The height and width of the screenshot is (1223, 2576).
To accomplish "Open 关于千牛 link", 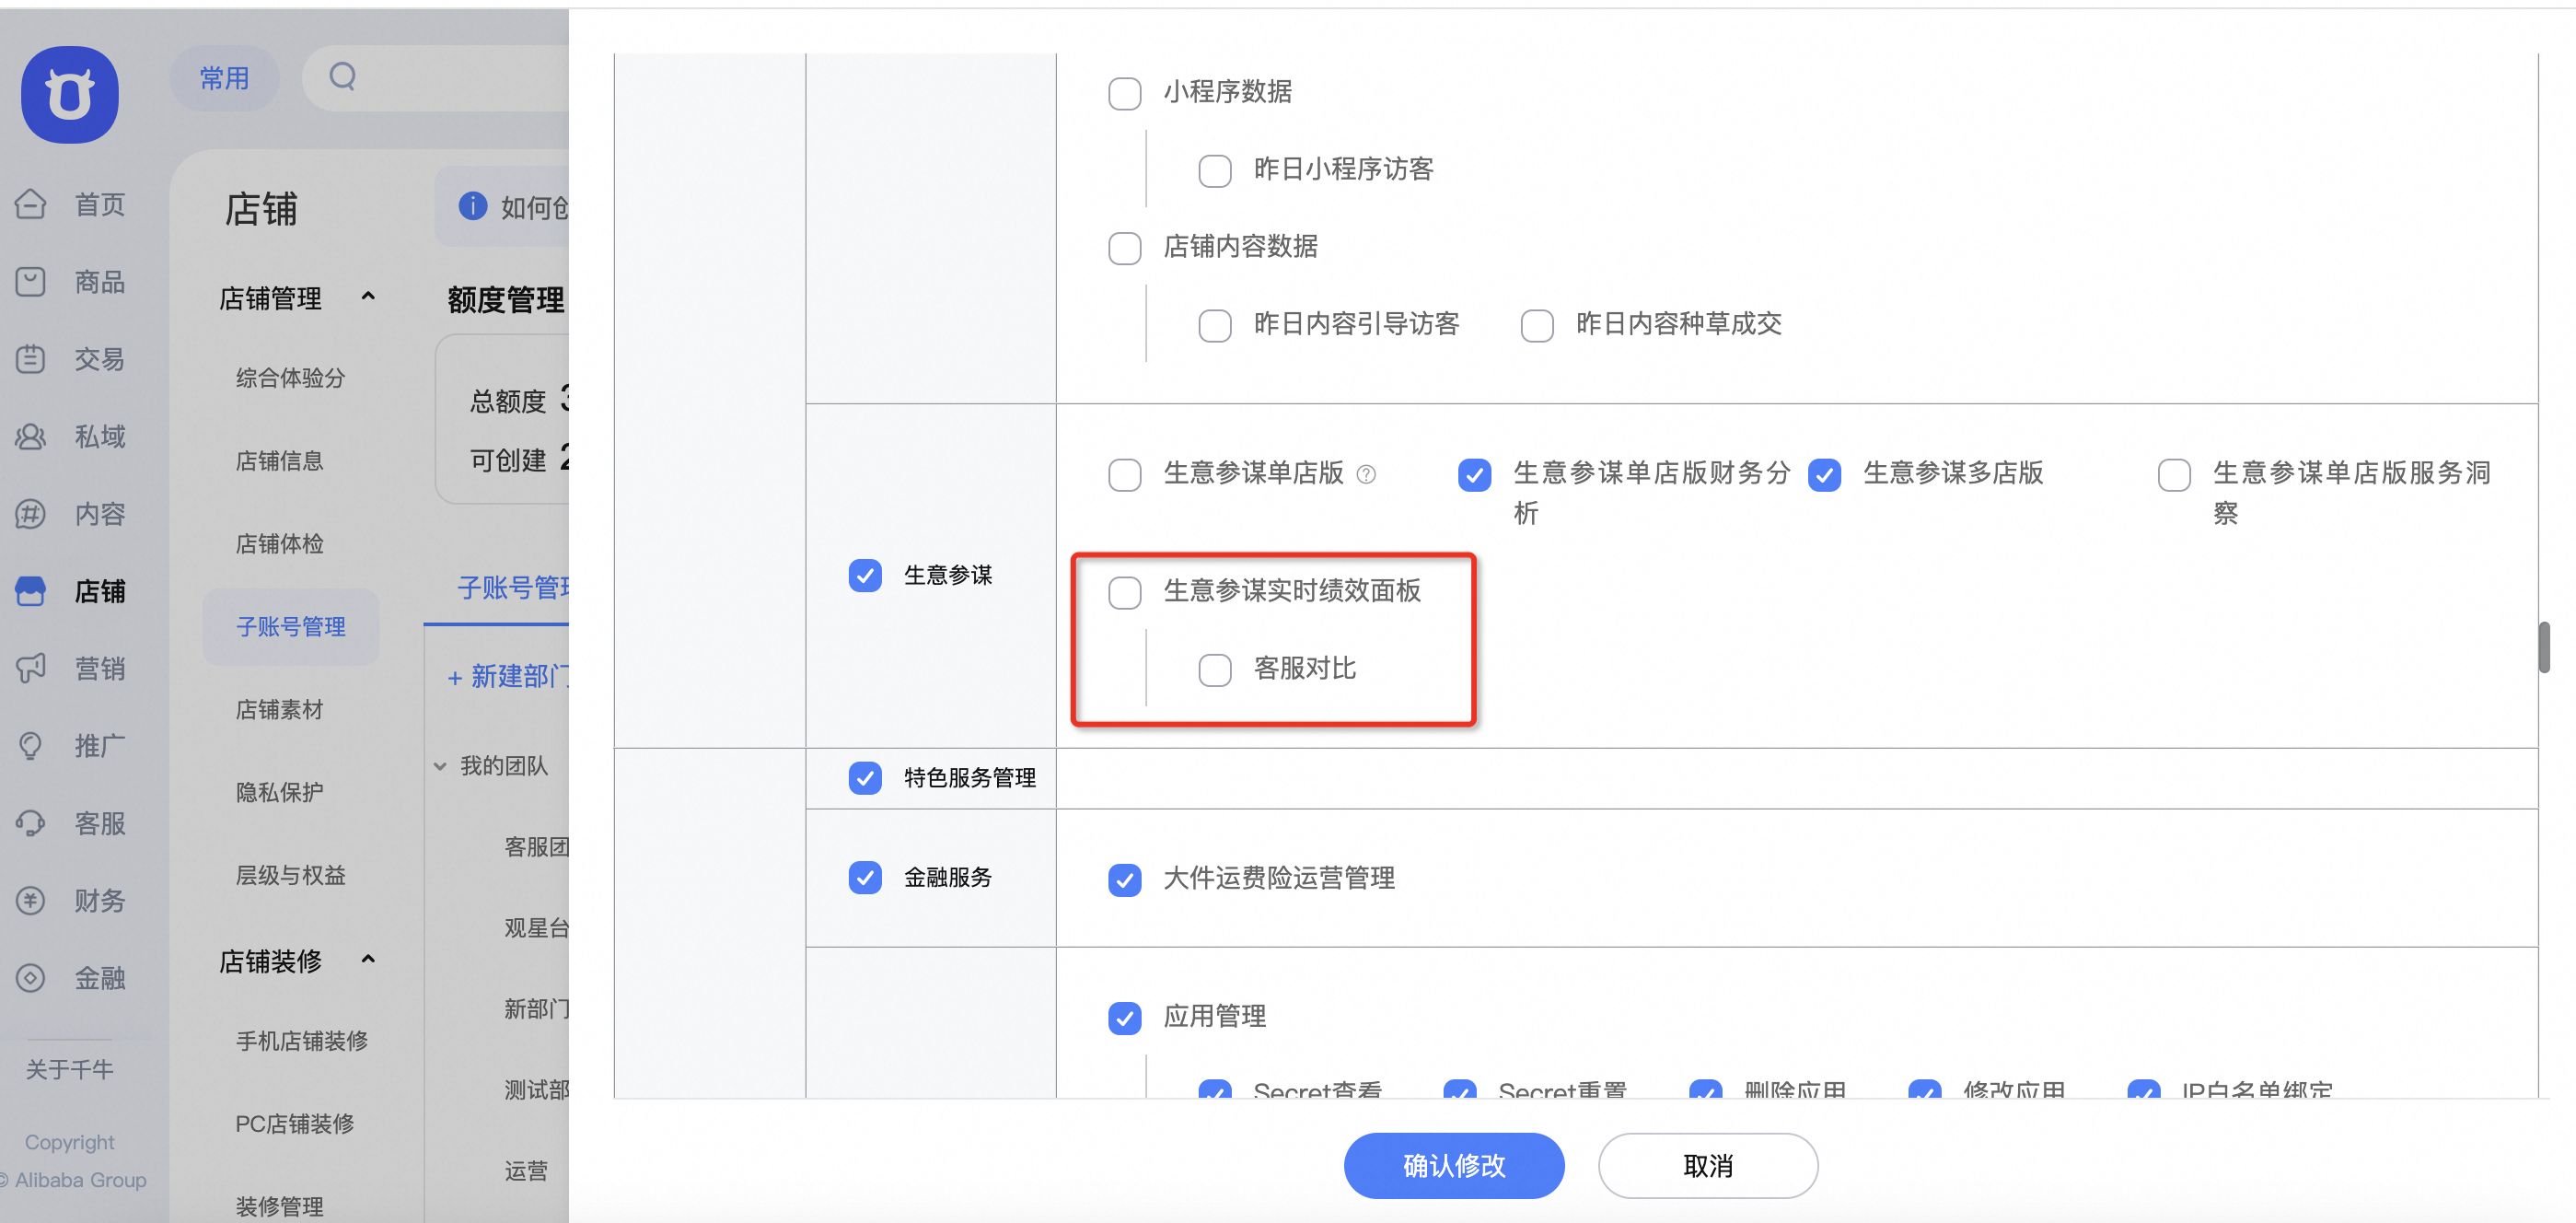I will click(x=69, y=1069).
